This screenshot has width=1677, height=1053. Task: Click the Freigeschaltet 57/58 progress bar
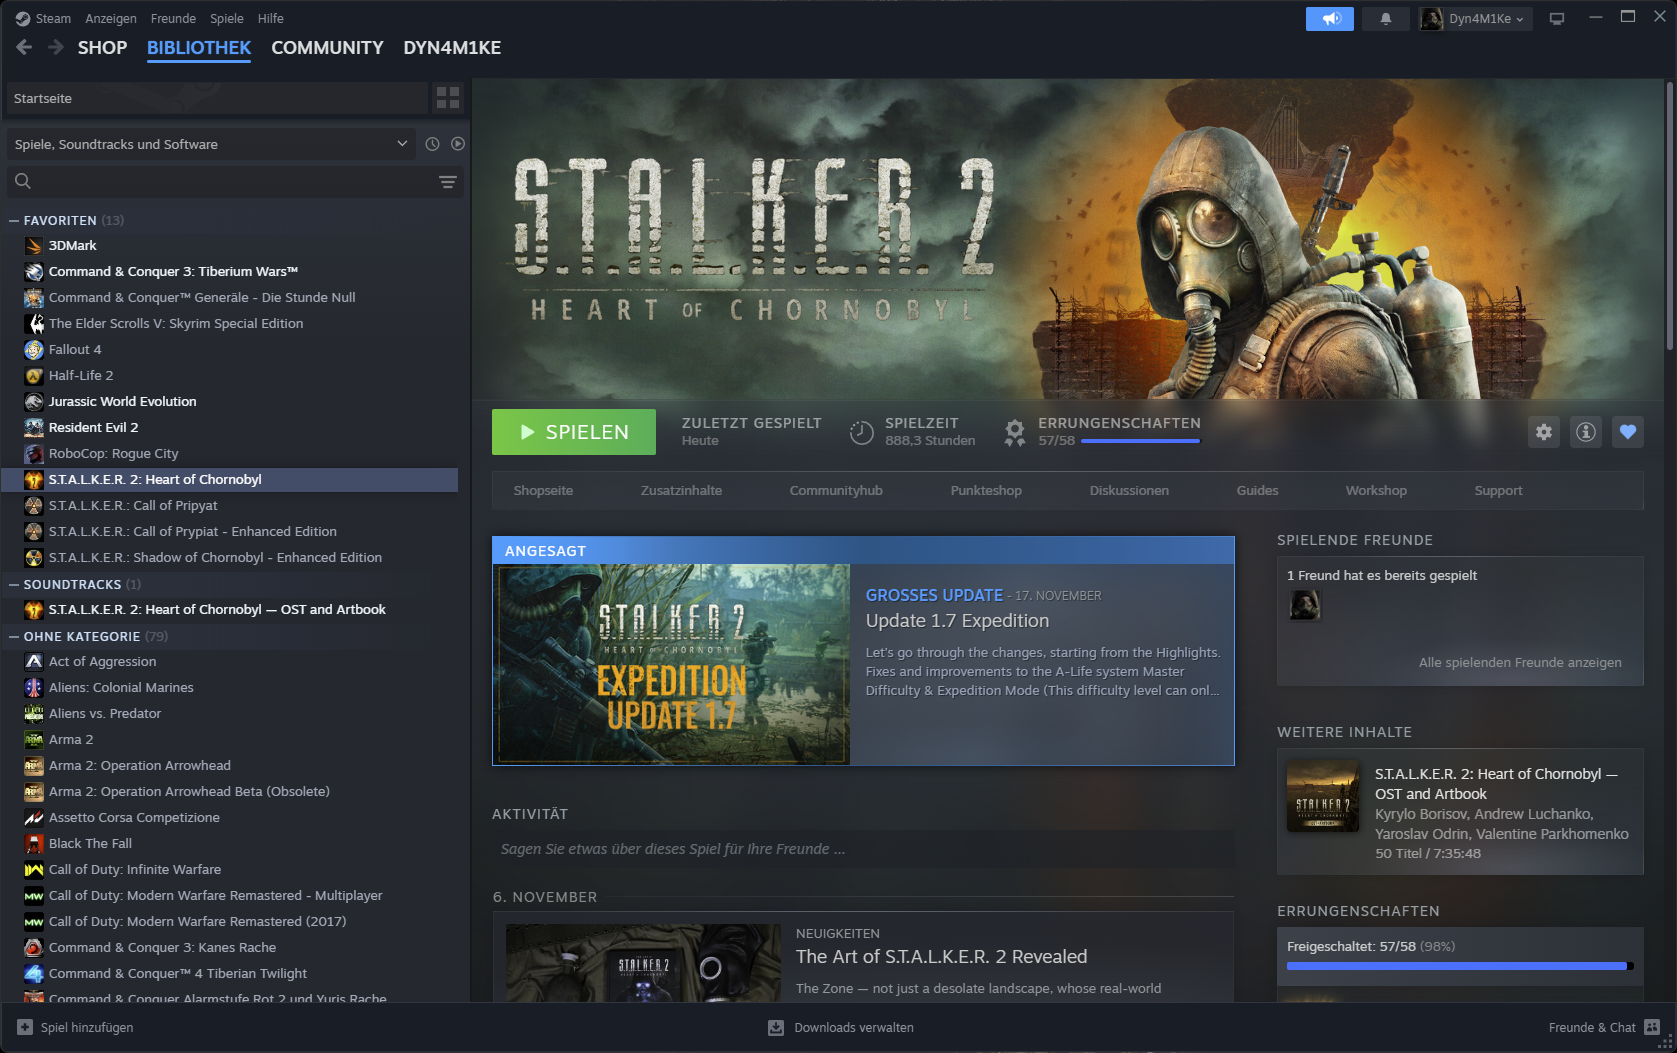[x=1460, y=966]
